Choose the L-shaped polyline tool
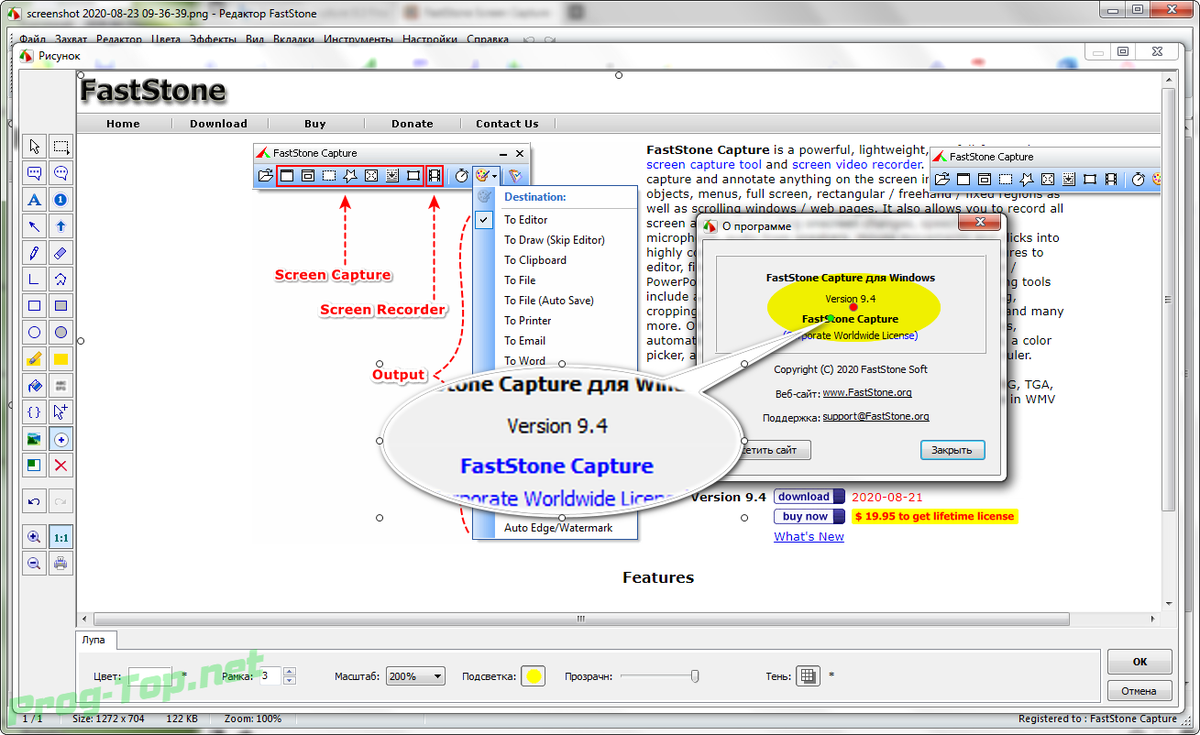Screen dimensions: 1200x735 (35, 279)
